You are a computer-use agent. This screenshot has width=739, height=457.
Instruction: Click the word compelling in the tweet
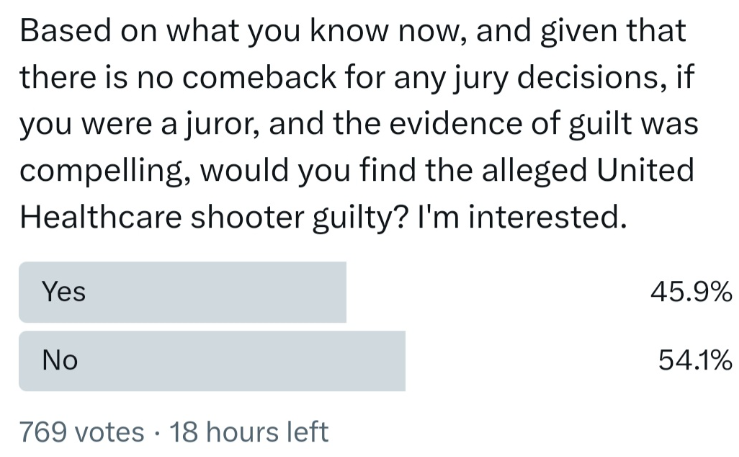point(105,171)
